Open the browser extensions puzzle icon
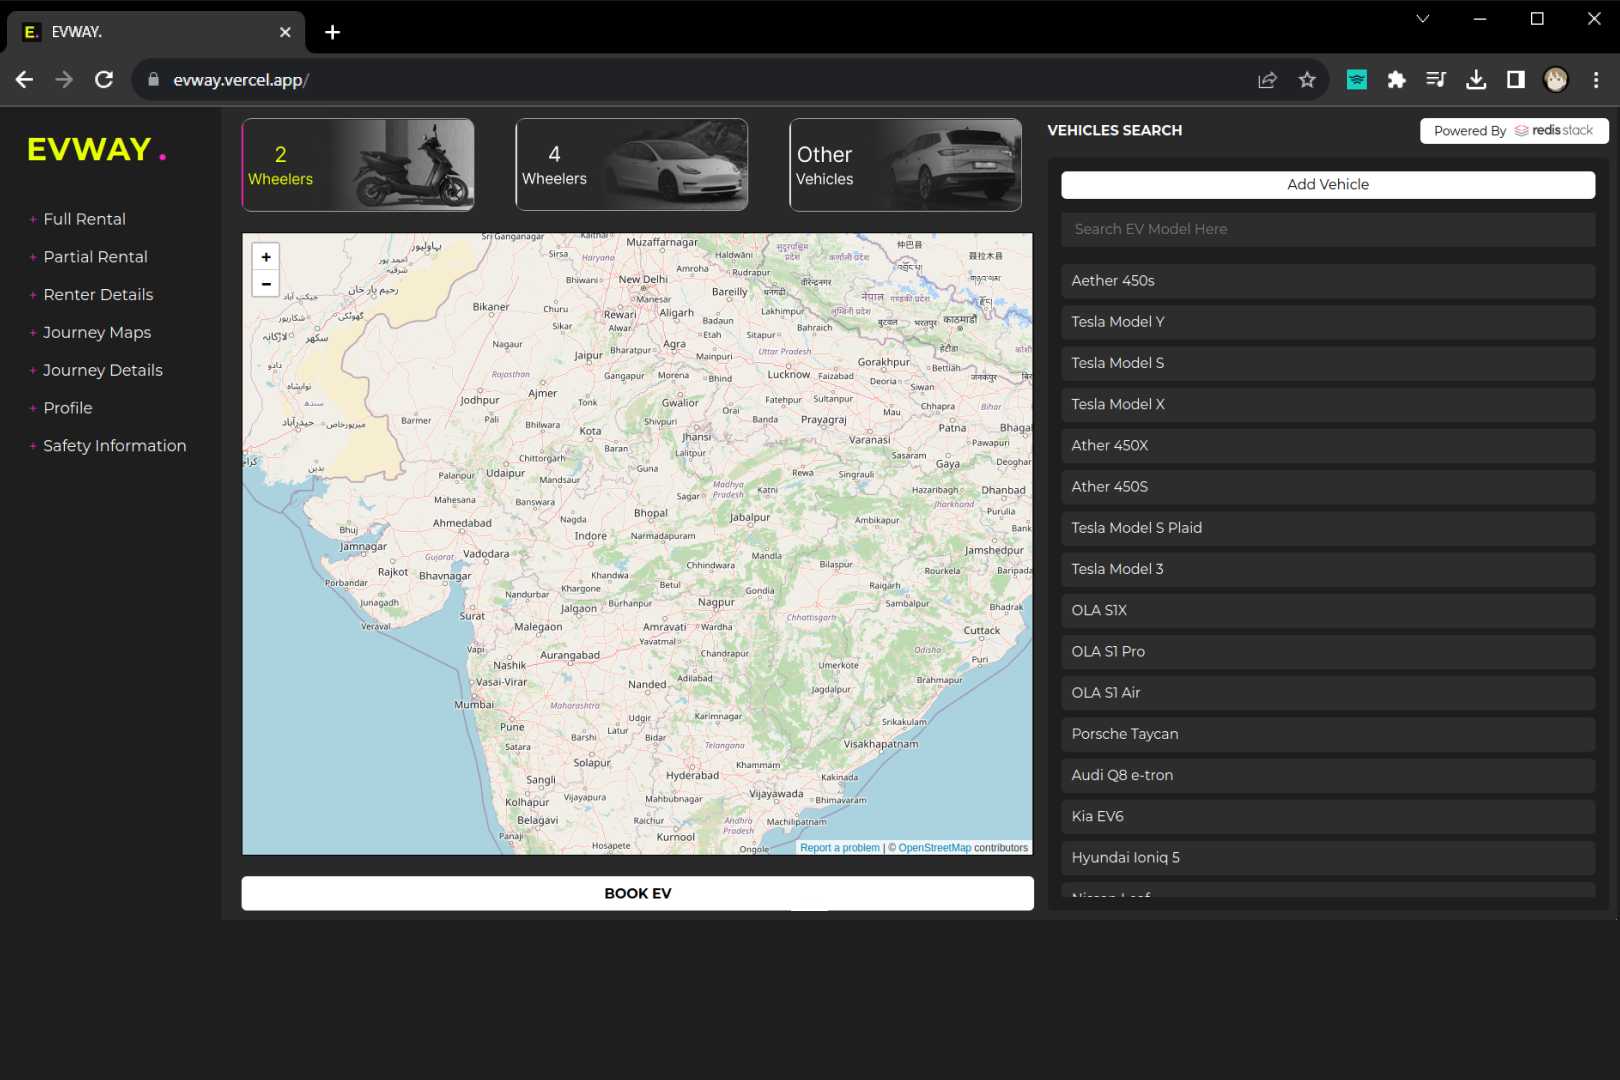1620x1080 pixels. pos(1396,80)
